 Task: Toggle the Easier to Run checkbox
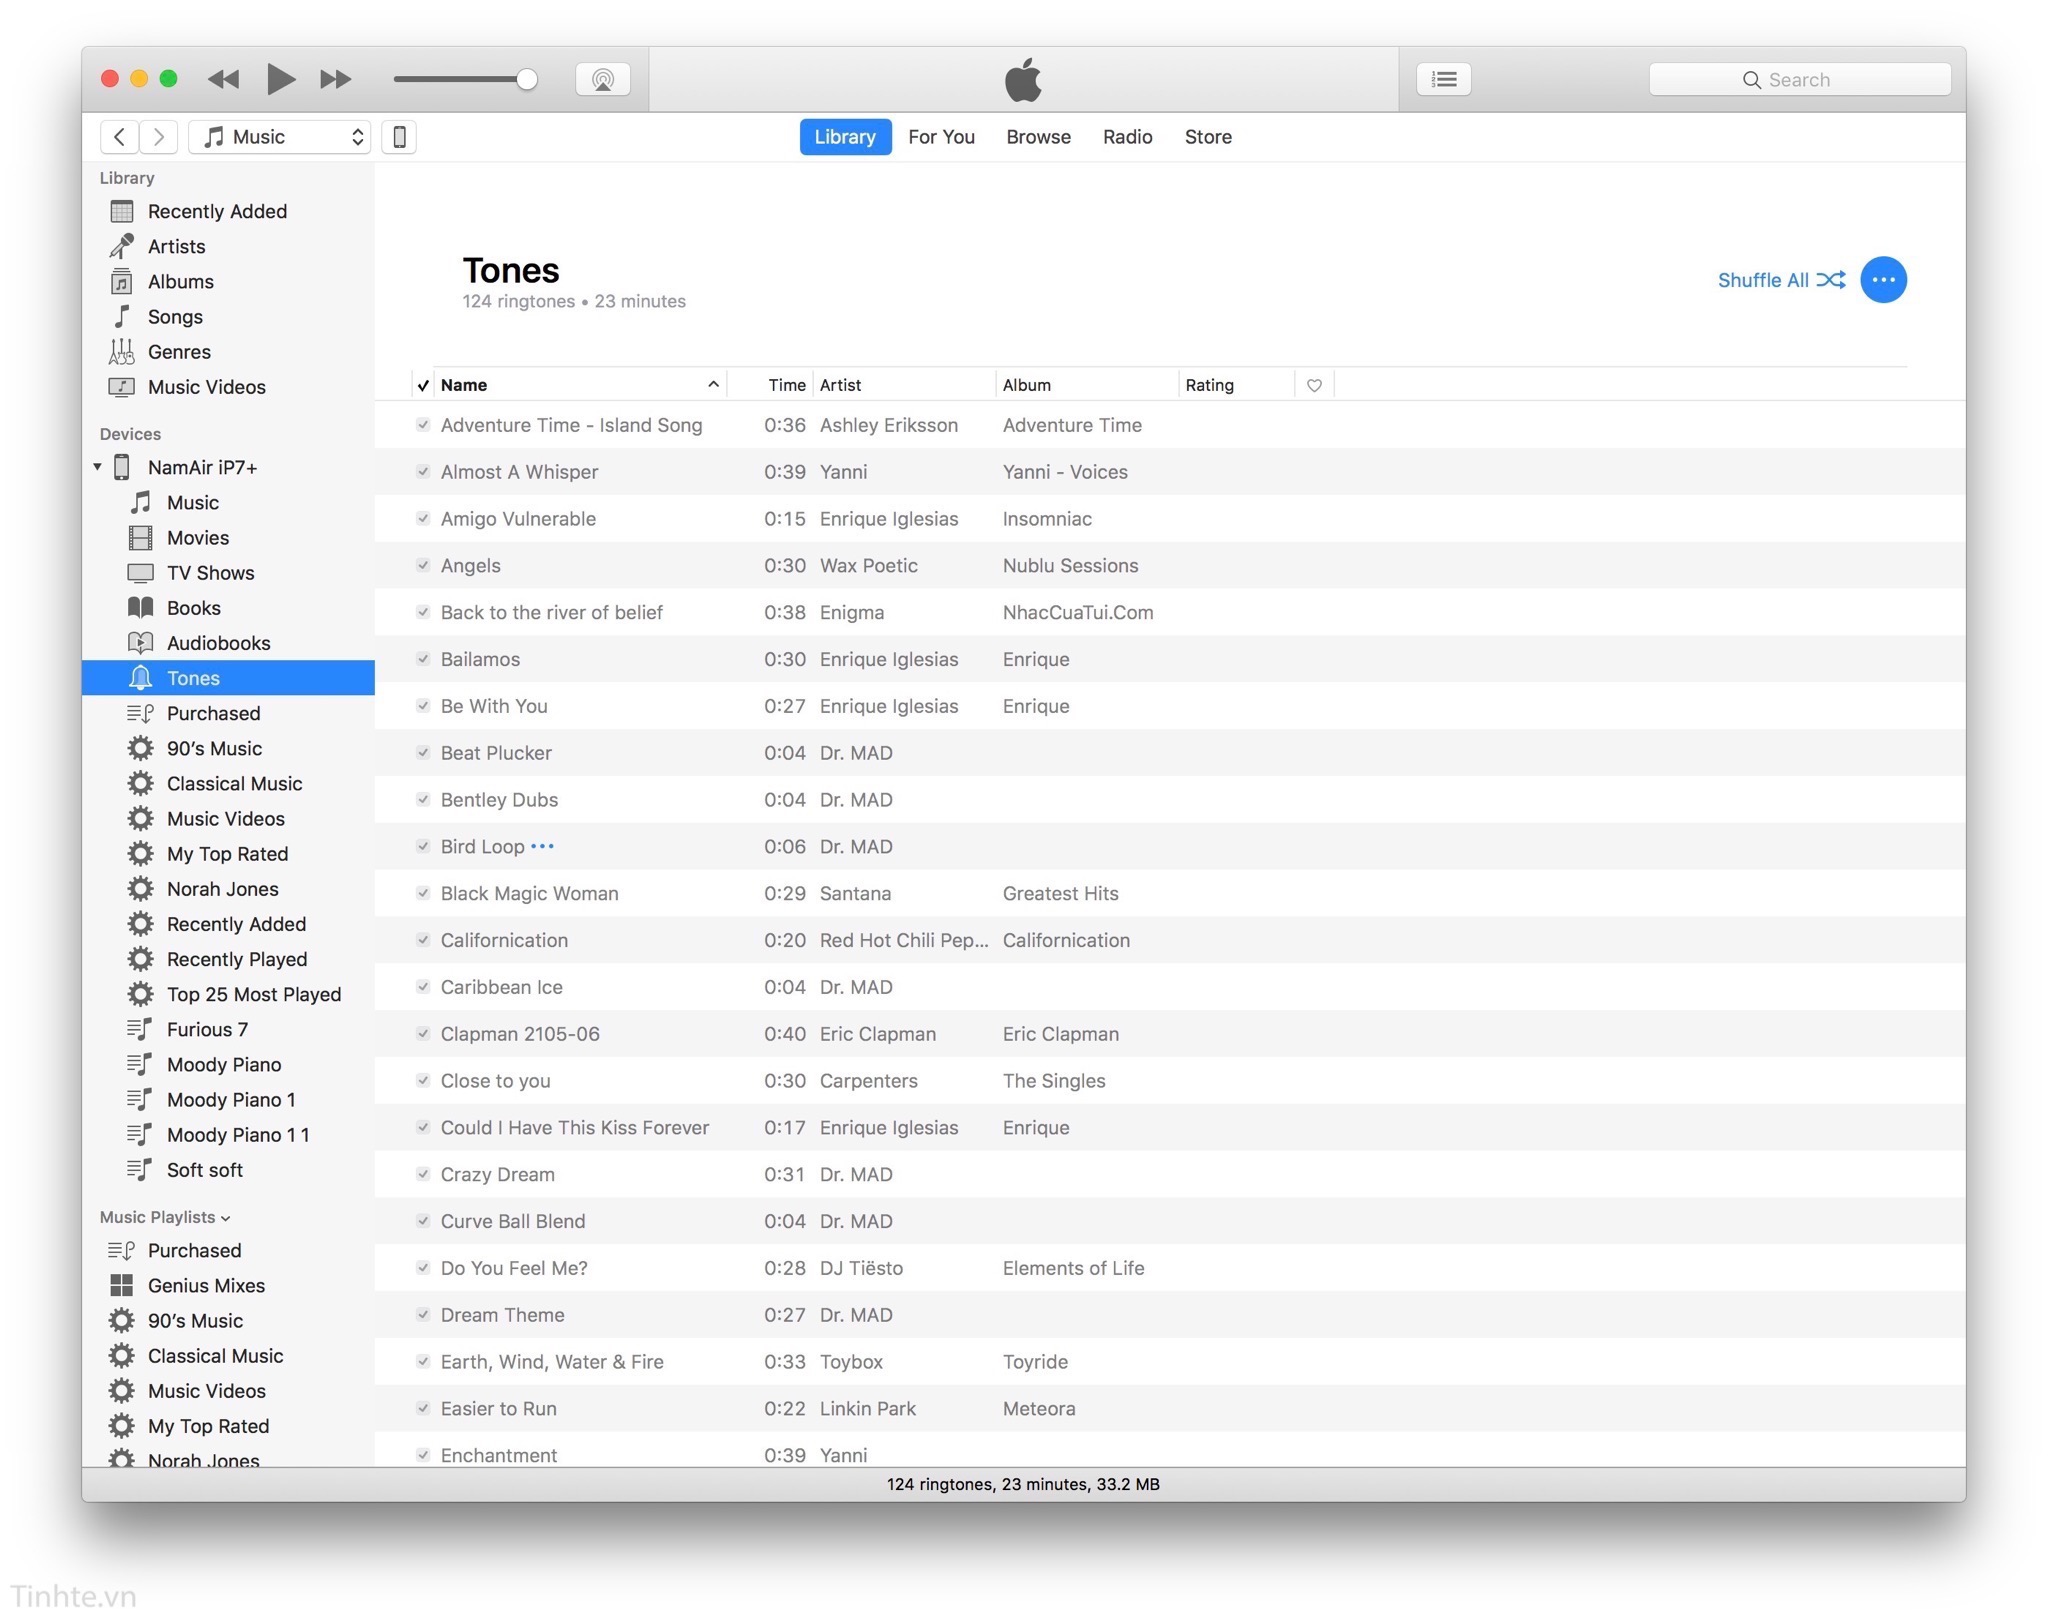pyautogui.click(x=423, y=1408)
